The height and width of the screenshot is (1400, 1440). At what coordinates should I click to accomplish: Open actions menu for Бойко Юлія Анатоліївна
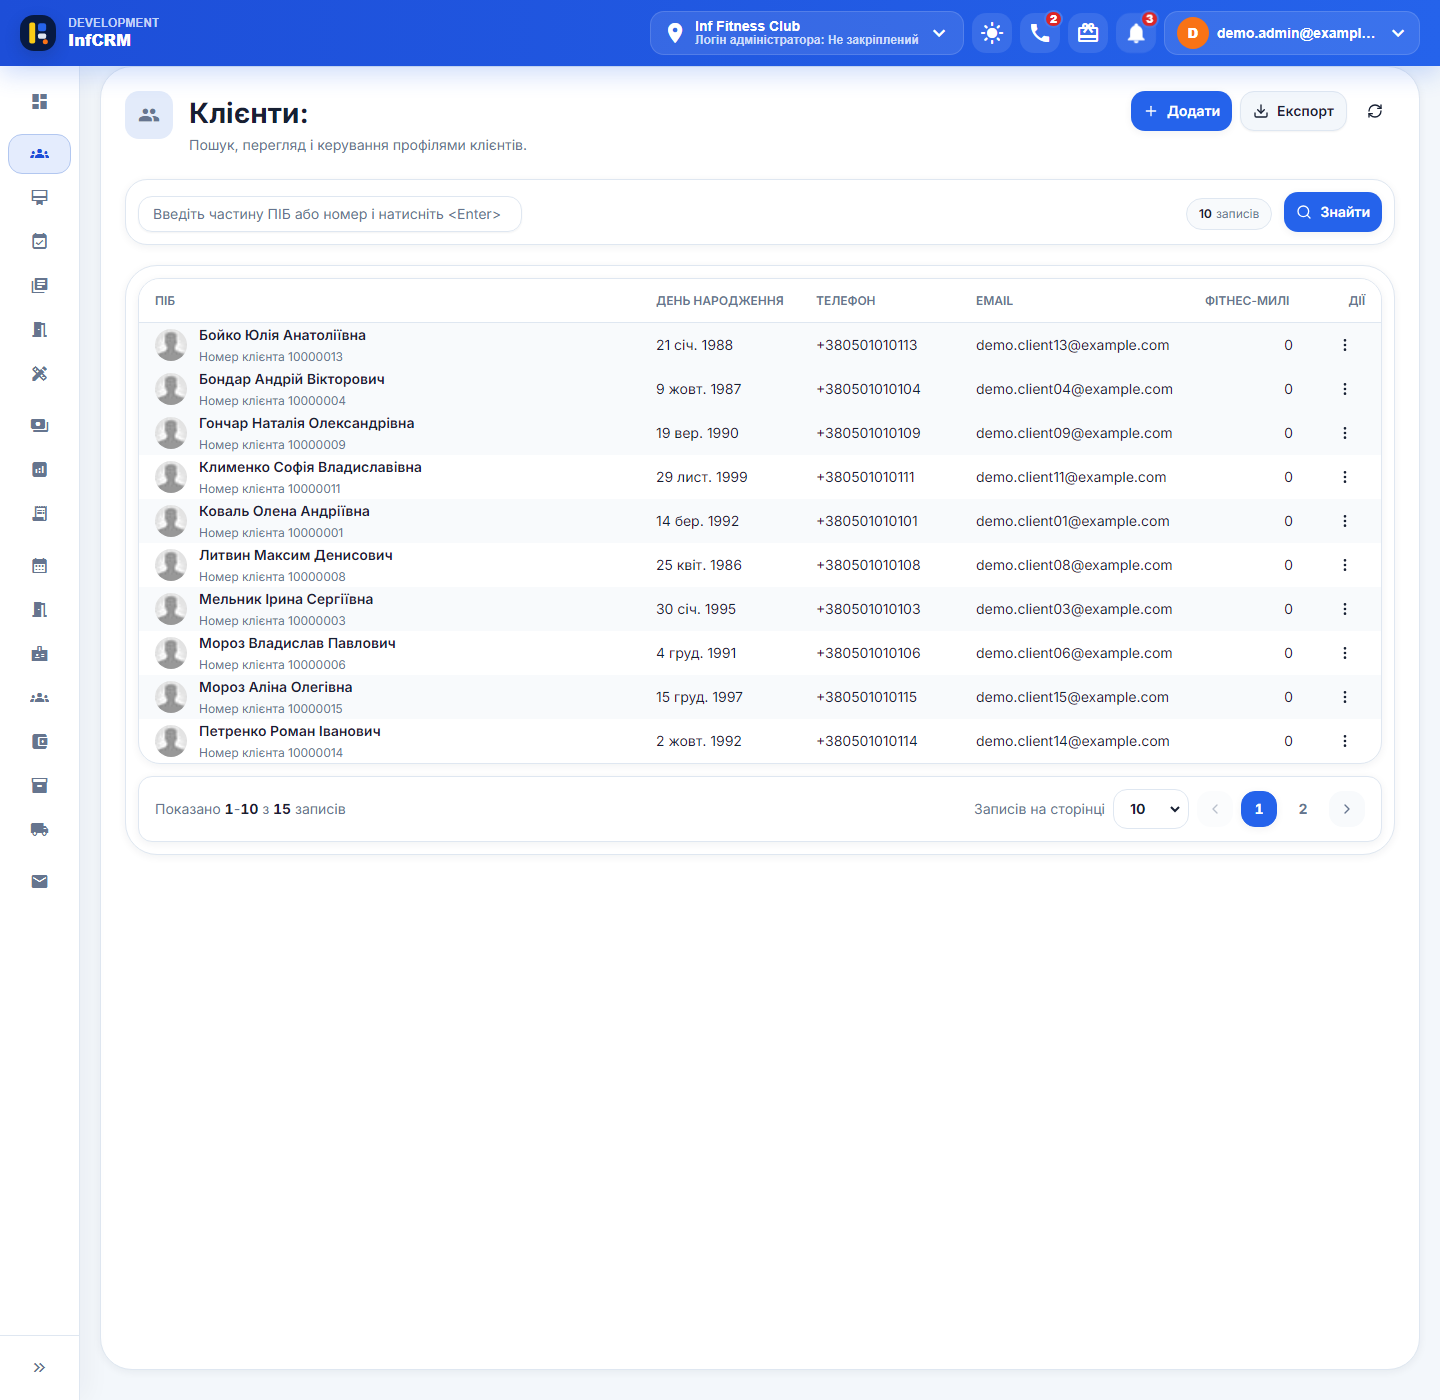(x=1345, y=345)
